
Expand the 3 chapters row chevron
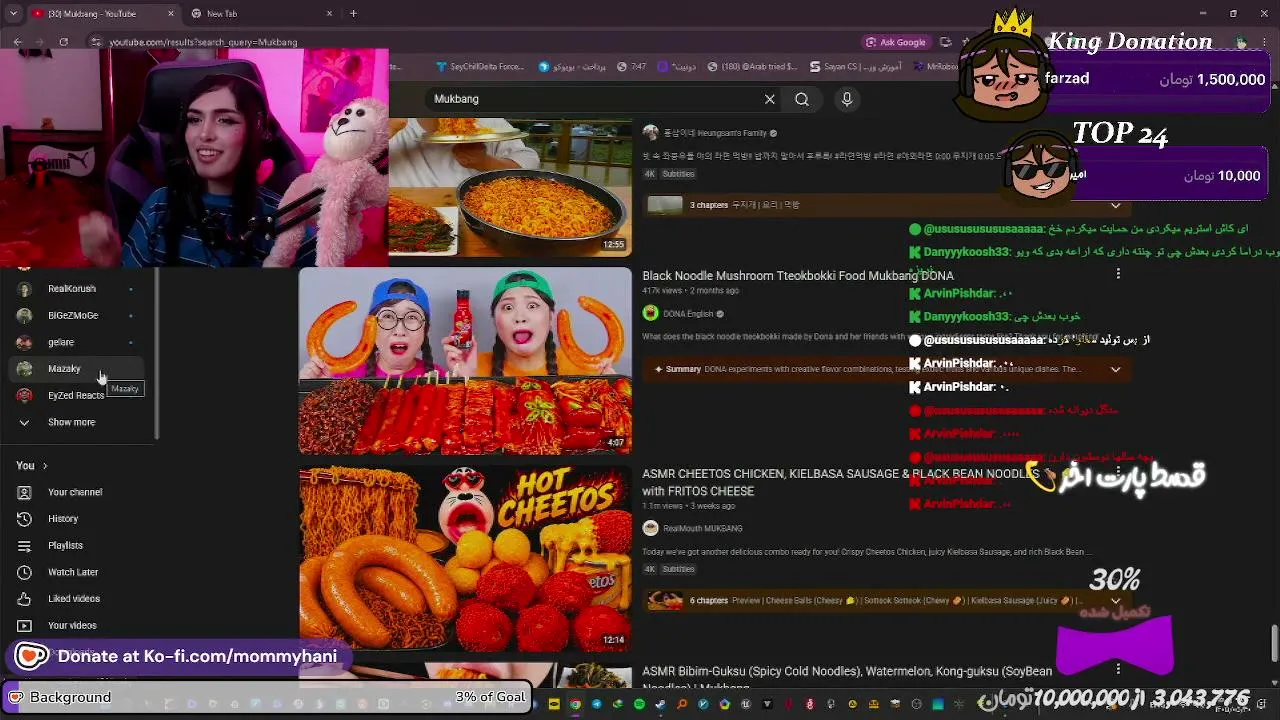pyautogui.click(x=1115, y=205)
